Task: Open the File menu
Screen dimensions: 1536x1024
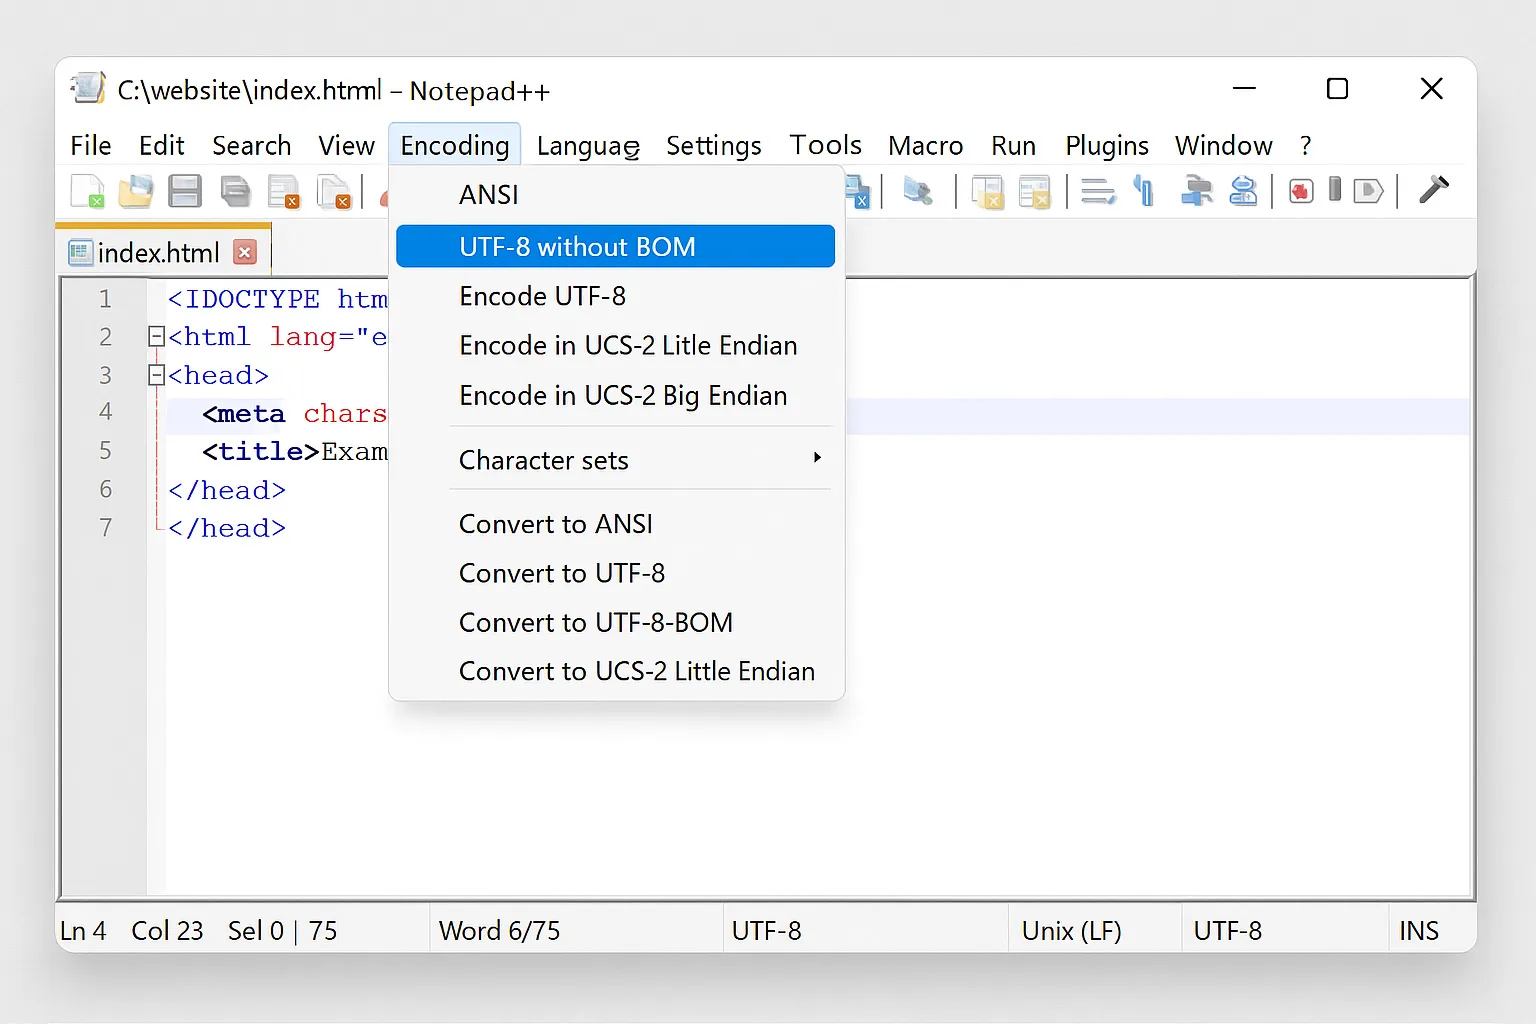Action: [x=91, y=146]
